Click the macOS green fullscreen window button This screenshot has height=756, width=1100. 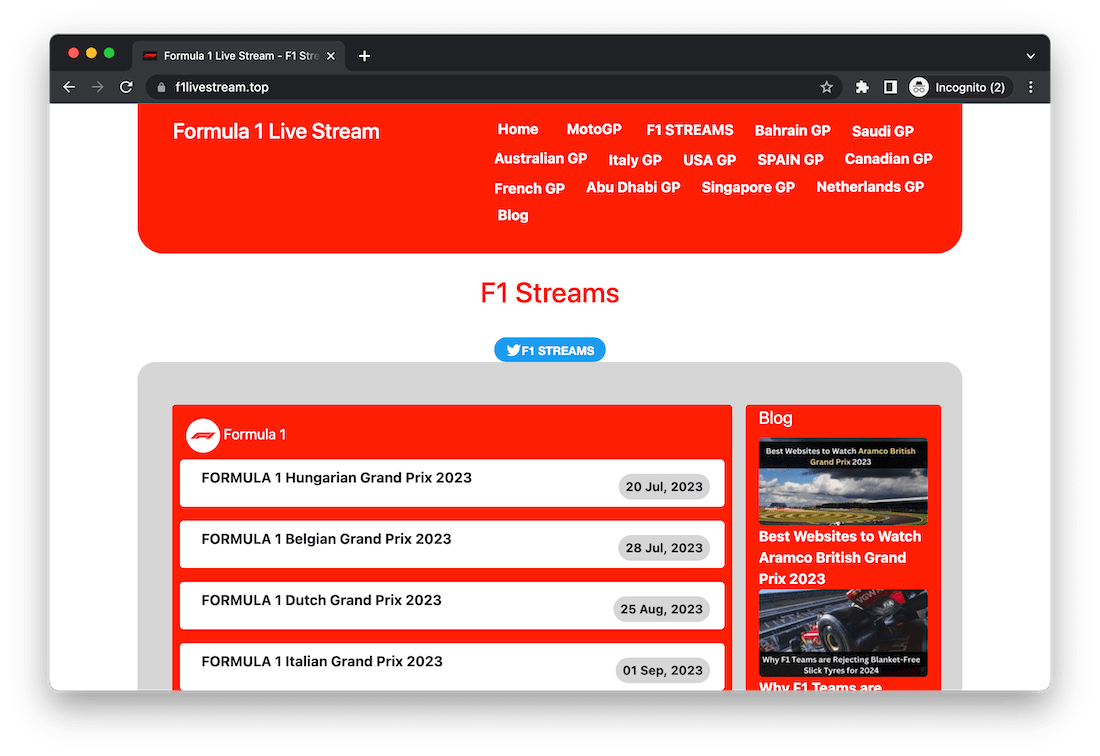point(109,53)
